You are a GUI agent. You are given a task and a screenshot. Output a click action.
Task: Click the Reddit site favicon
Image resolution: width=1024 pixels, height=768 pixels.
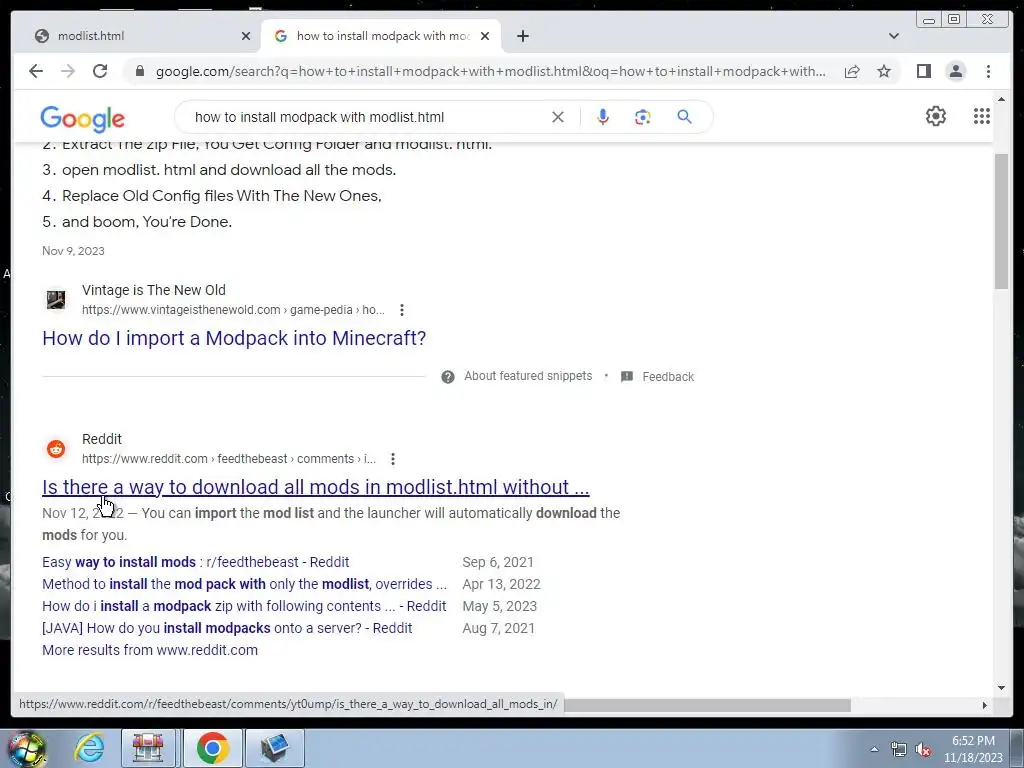tap(56, 449)
